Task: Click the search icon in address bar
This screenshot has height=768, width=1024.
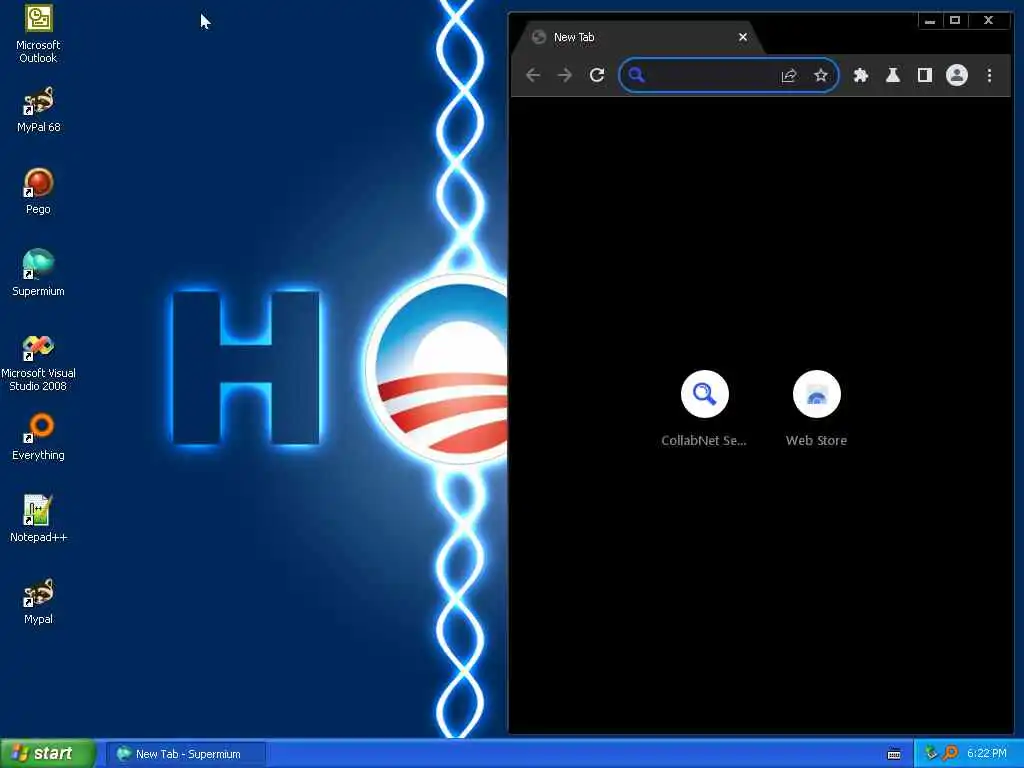Action: (637, 76)
